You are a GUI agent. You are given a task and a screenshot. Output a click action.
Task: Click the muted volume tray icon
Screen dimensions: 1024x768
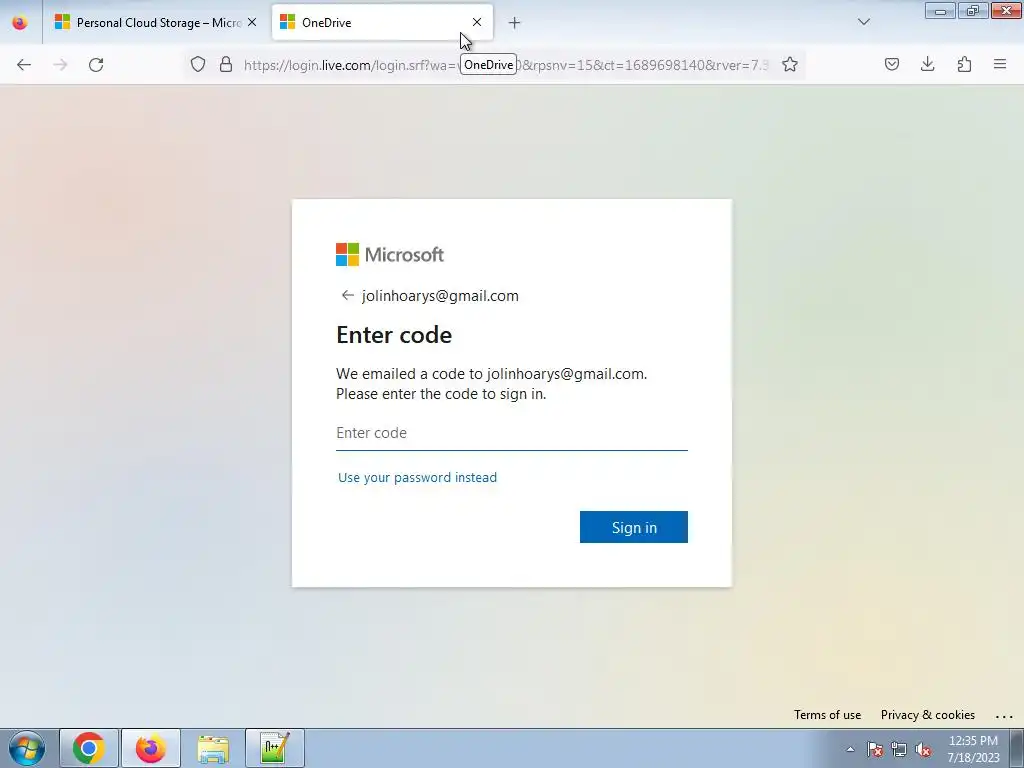pos(923,749)
